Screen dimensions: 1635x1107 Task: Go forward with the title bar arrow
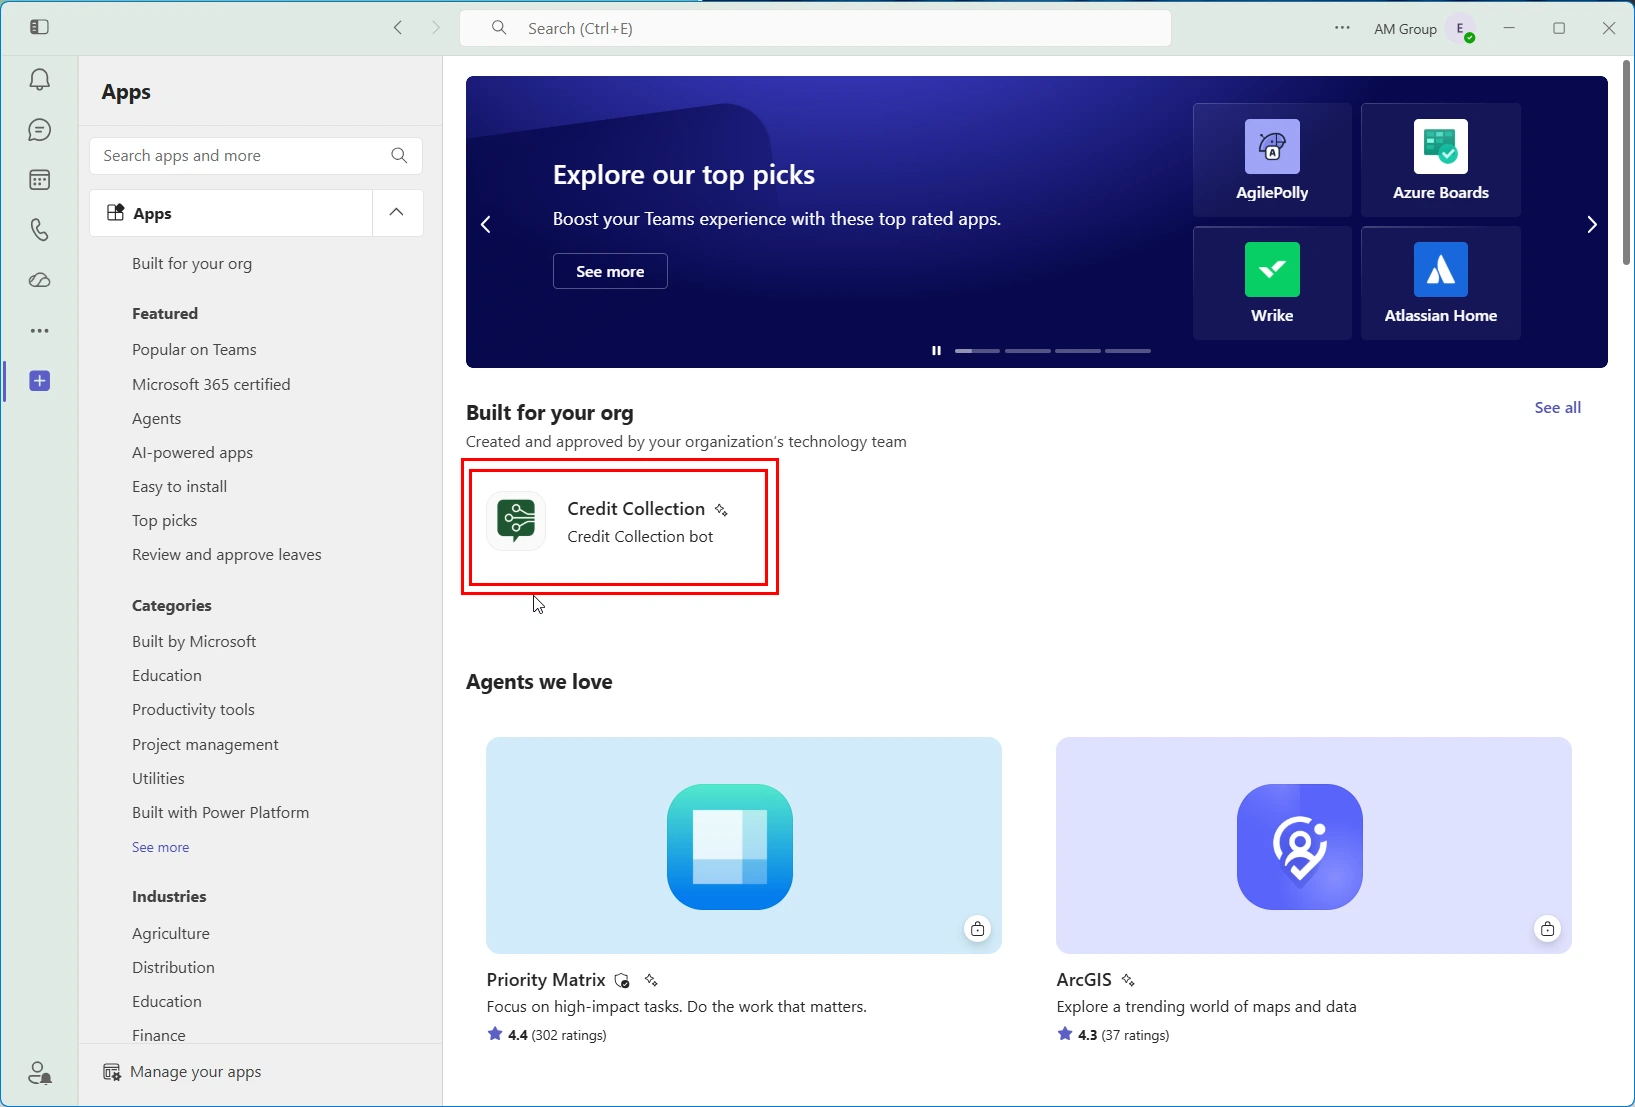click(436, 28)
